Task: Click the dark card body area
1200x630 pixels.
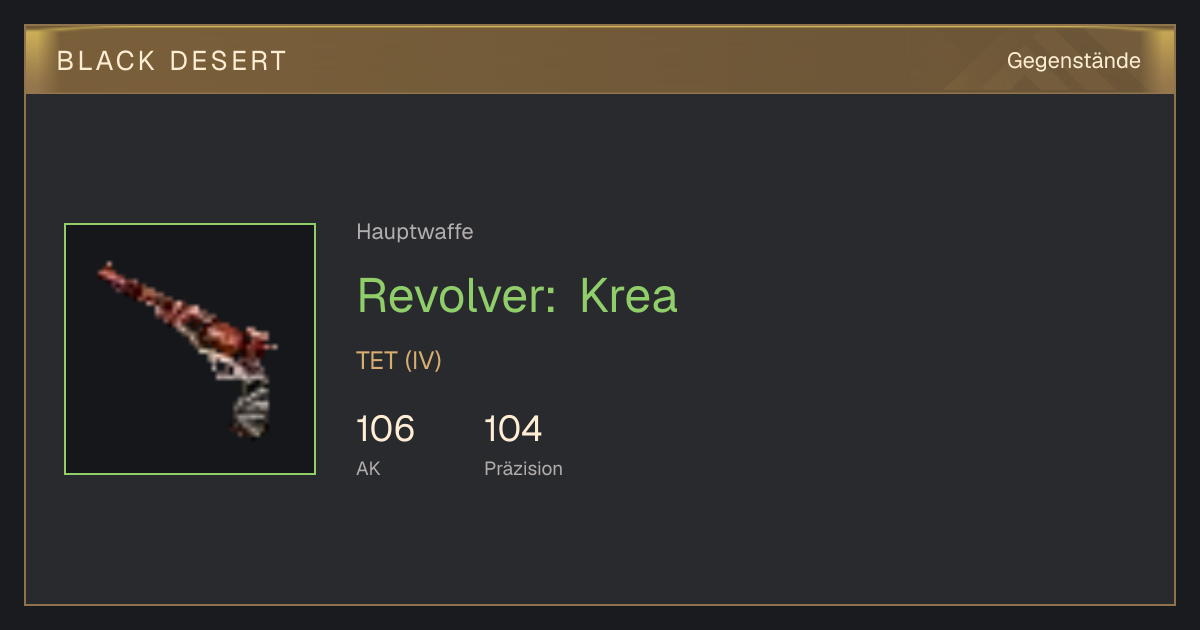Action: (600, 349)
